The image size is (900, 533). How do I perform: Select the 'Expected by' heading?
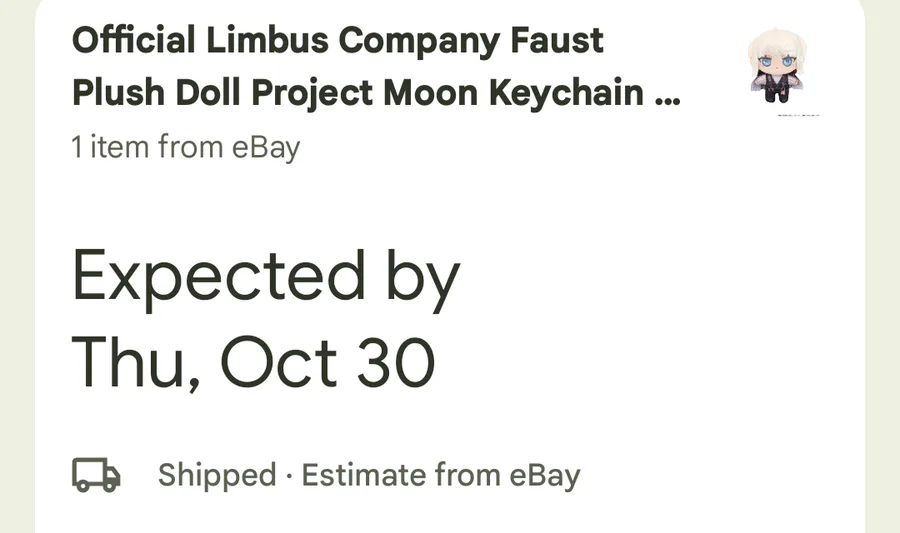(265, 277)
